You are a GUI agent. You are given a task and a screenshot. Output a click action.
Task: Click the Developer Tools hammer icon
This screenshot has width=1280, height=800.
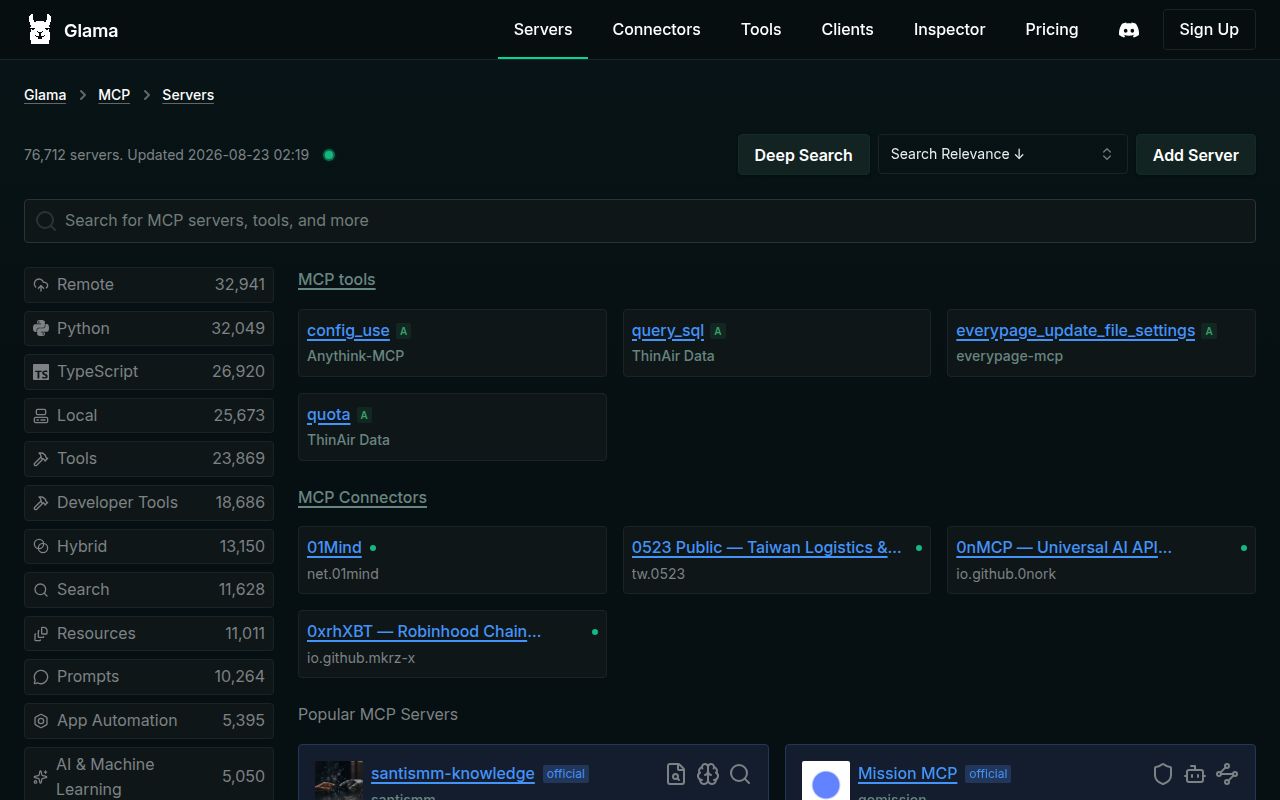(41, 503)
